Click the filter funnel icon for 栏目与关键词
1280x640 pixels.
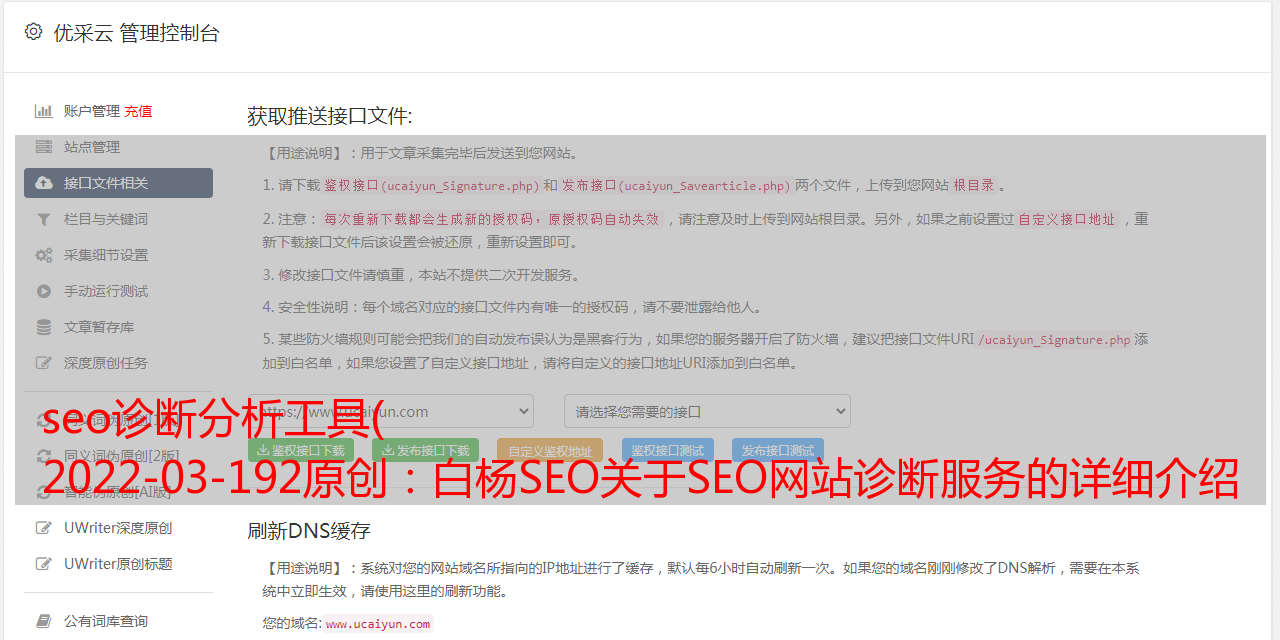click(x=44, y=219)
